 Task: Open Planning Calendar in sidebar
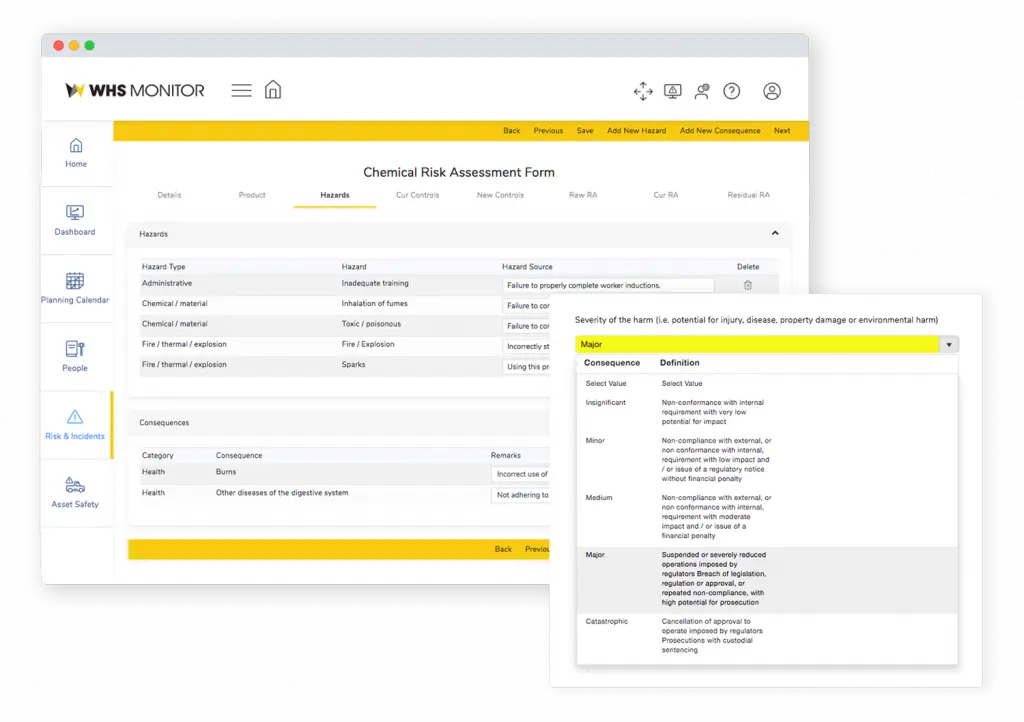[x=75, y=288]
